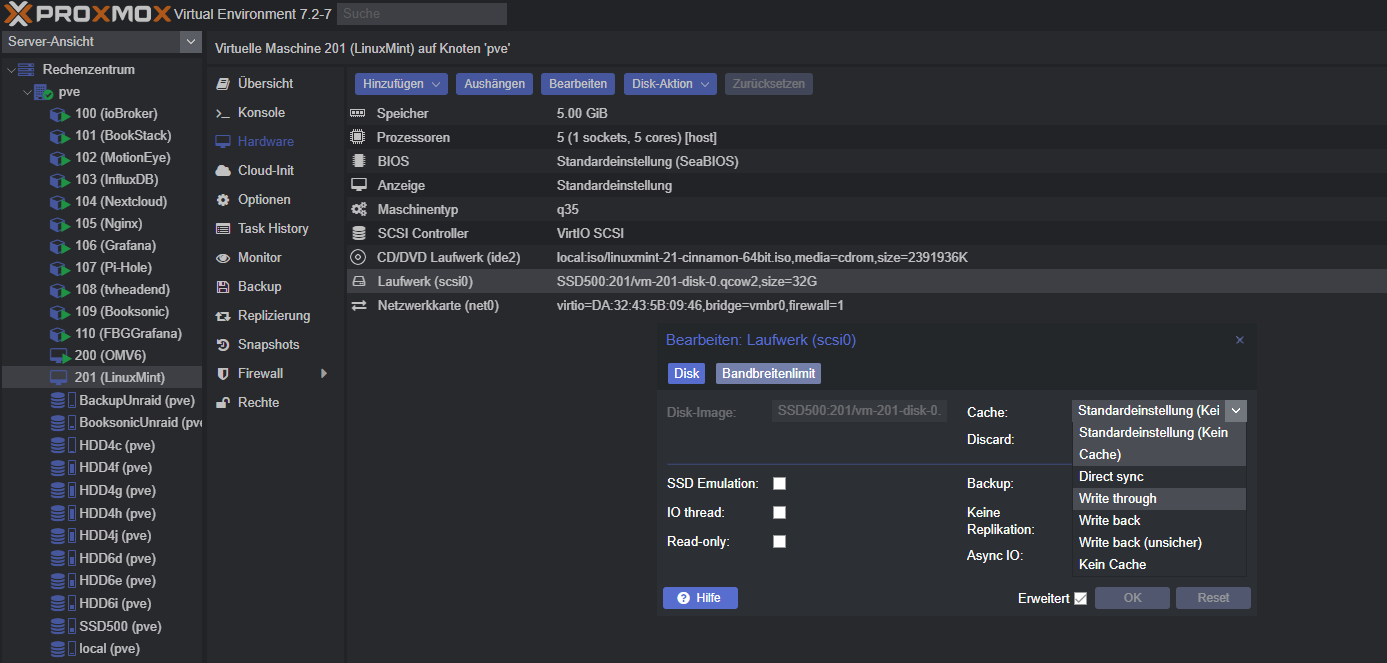Screen dimensions: 1387x663
Task: Click the Anzeige display icon
Action: pos(358,185)
